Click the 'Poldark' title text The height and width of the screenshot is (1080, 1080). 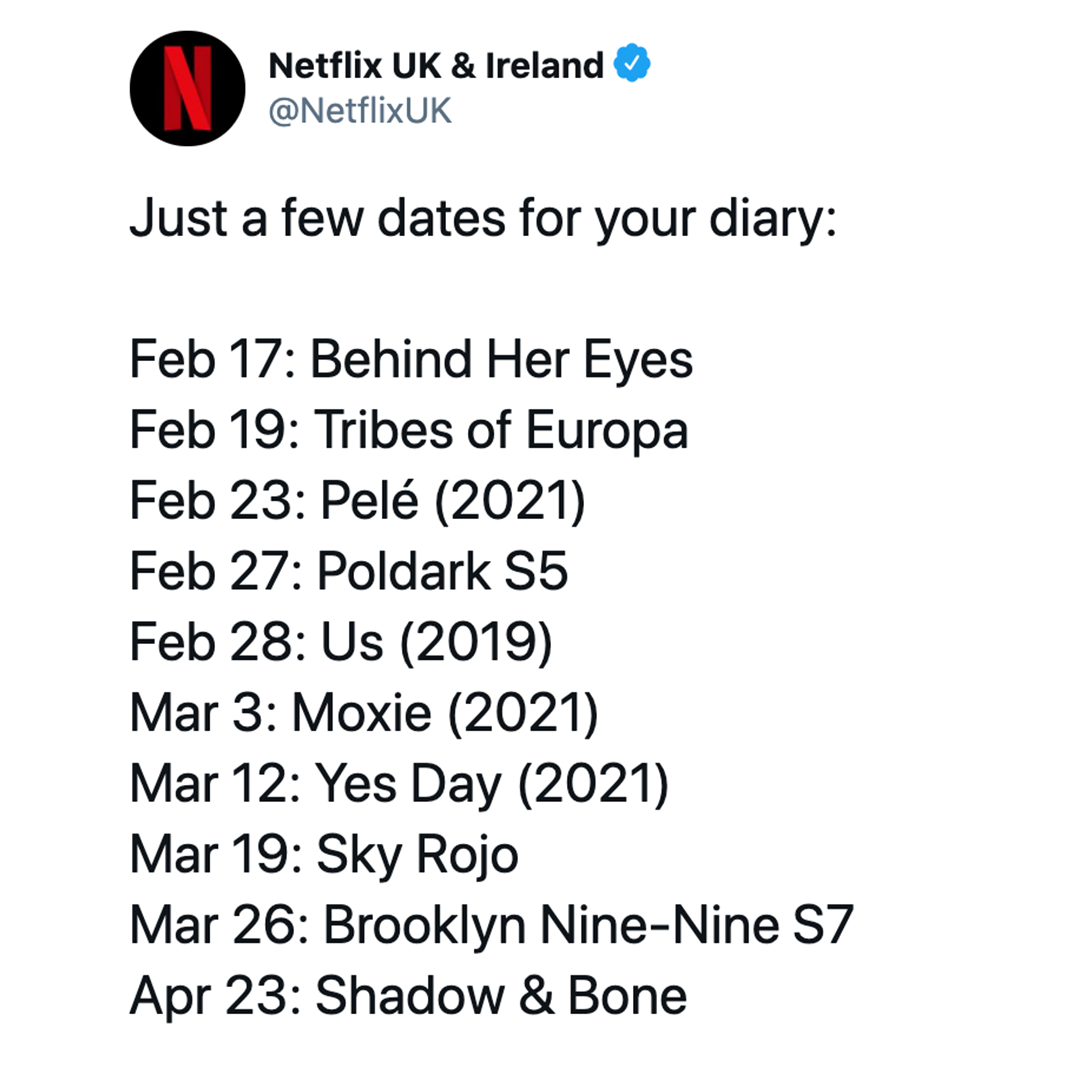(x=404, y=572)
